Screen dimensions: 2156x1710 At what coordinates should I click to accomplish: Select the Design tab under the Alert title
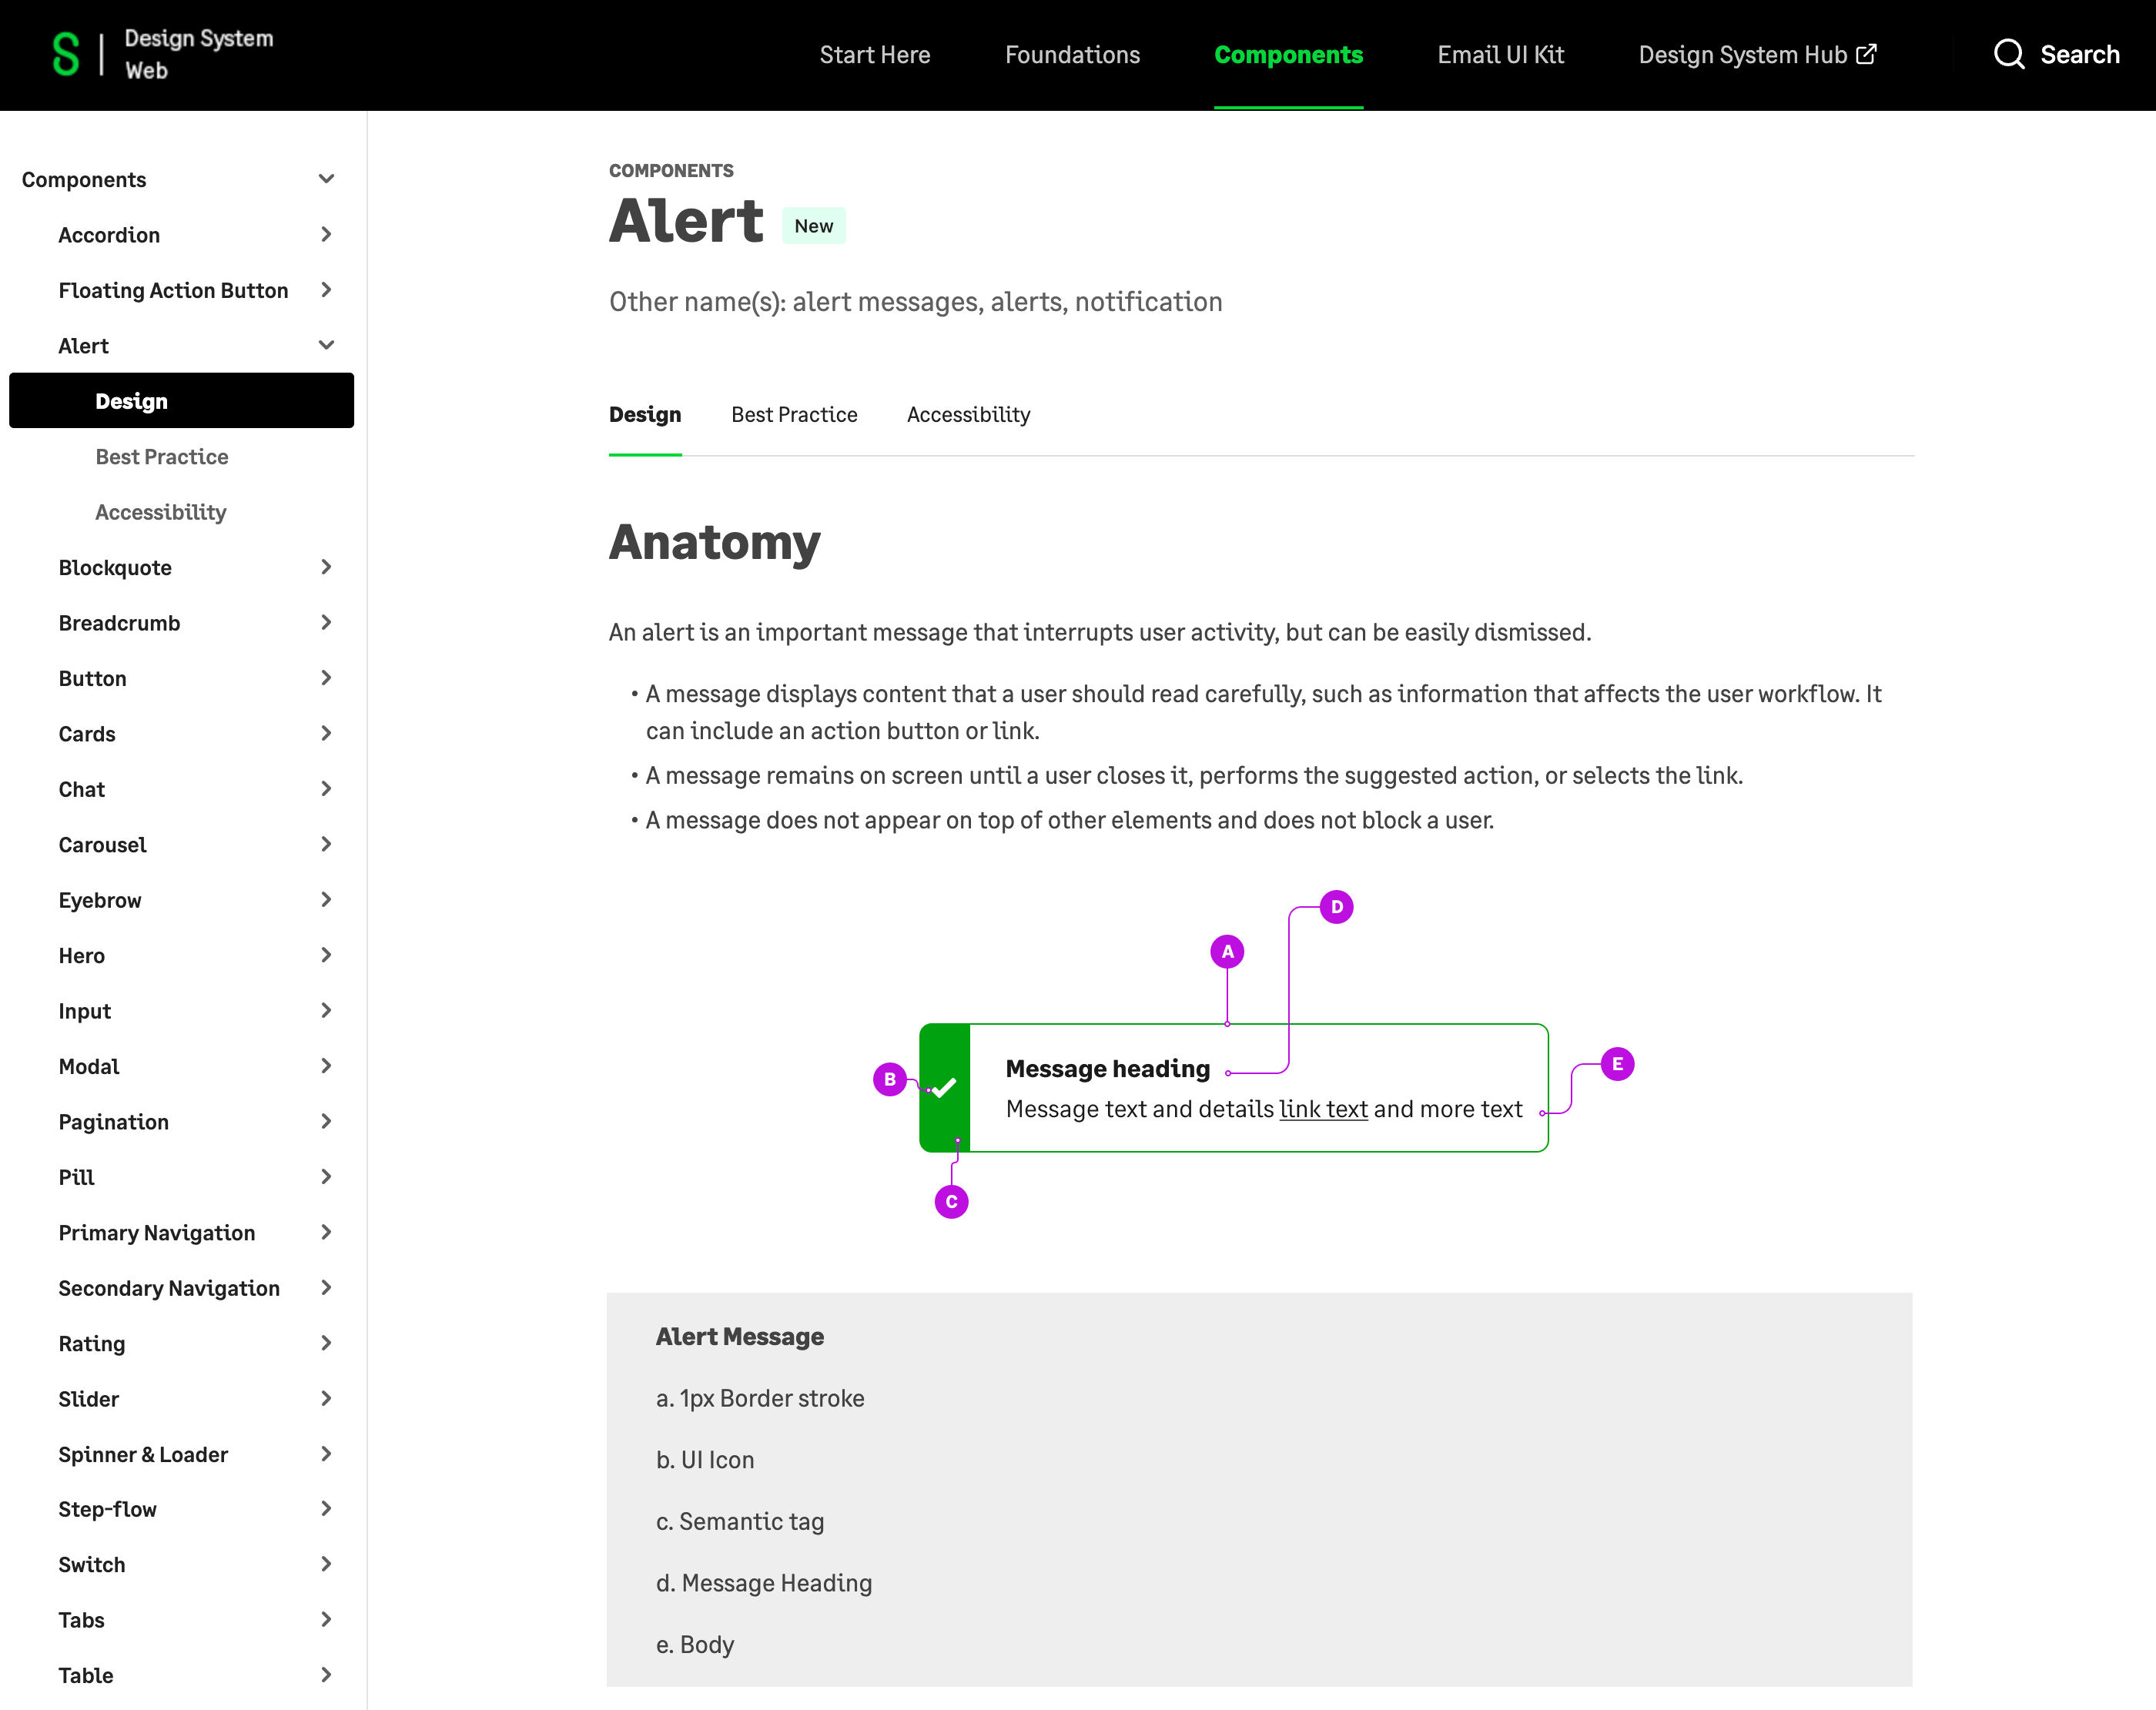coord(645,415)
